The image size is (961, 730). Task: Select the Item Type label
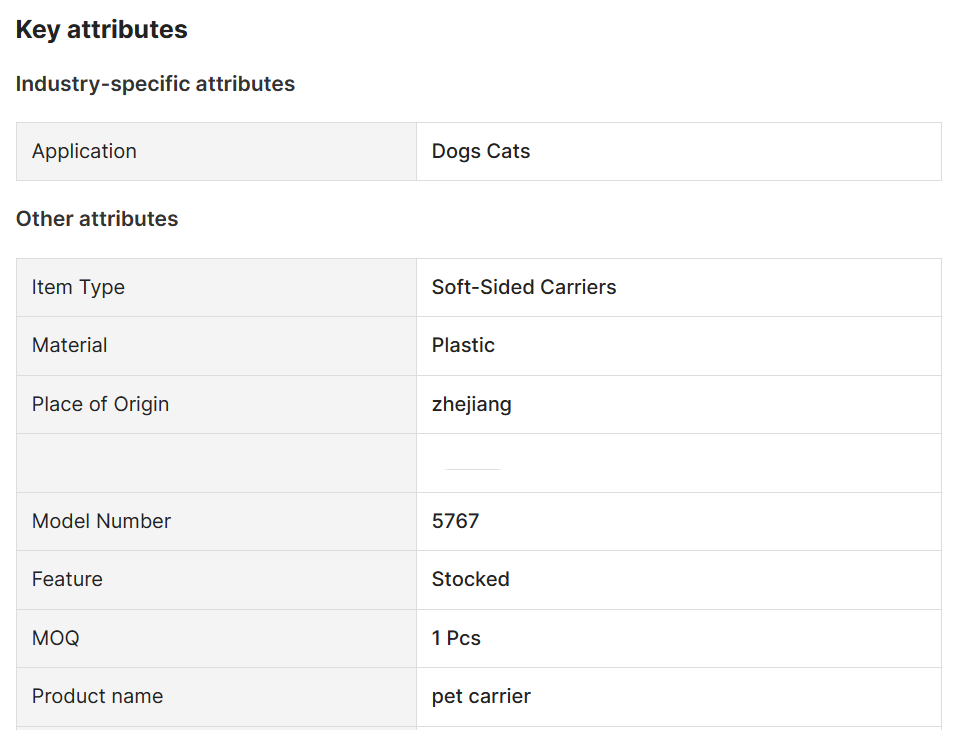(78, 287)
